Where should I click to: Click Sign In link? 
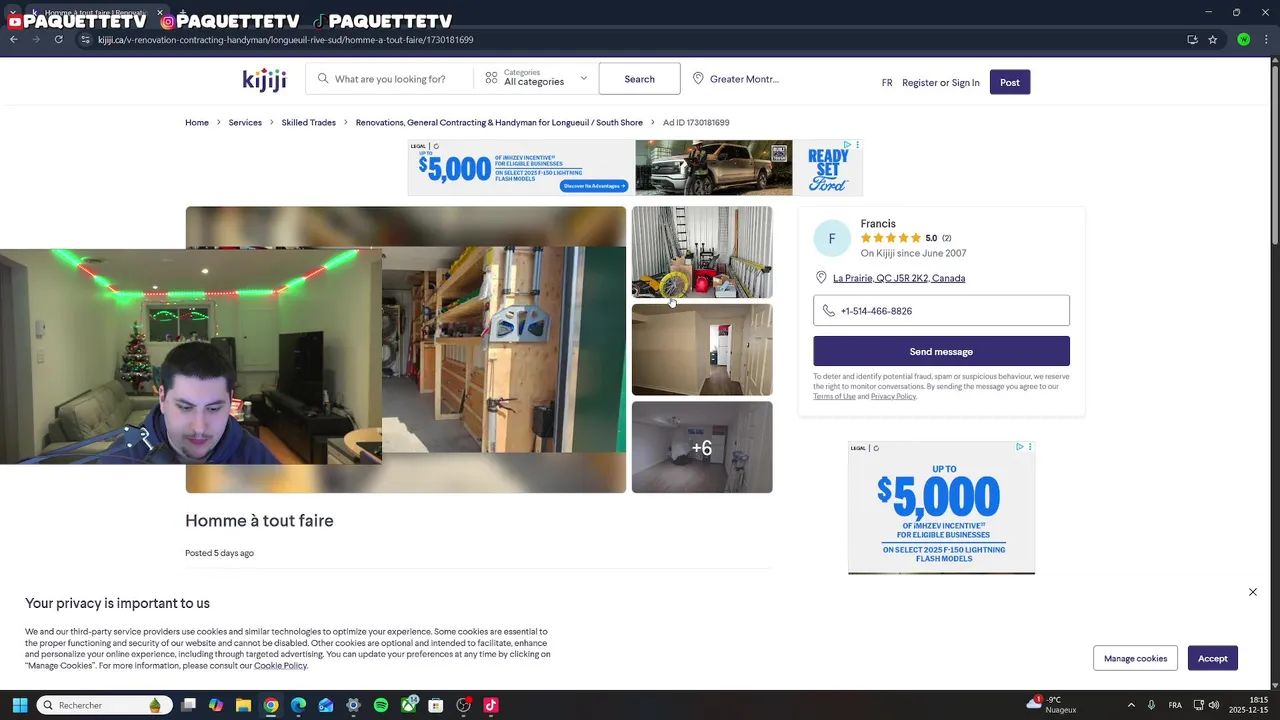pos(966,83)
